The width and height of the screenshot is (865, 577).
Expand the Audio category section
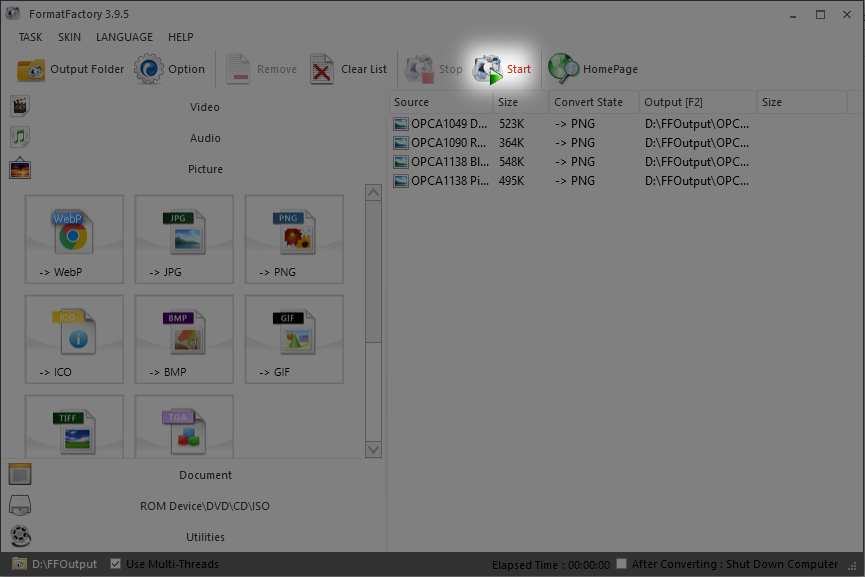(x=204, y=138)
